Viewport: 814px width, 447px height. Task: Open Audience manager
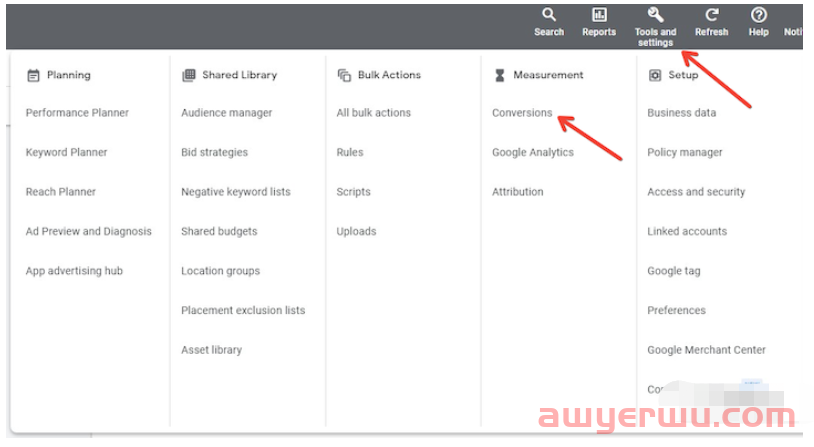226,113
